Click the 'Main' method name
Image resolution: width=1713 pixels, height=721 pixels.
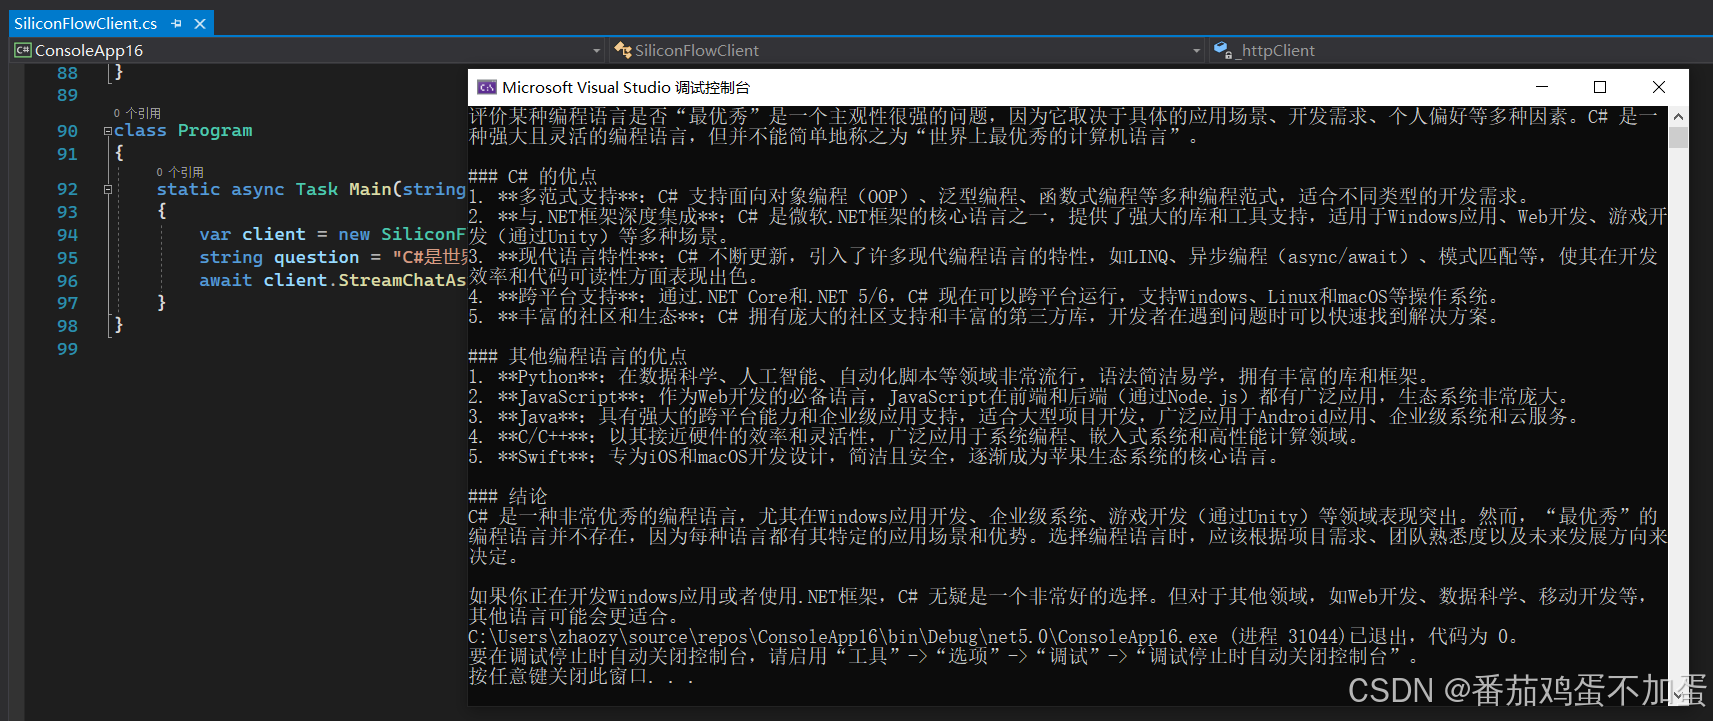tap(370, 189)
